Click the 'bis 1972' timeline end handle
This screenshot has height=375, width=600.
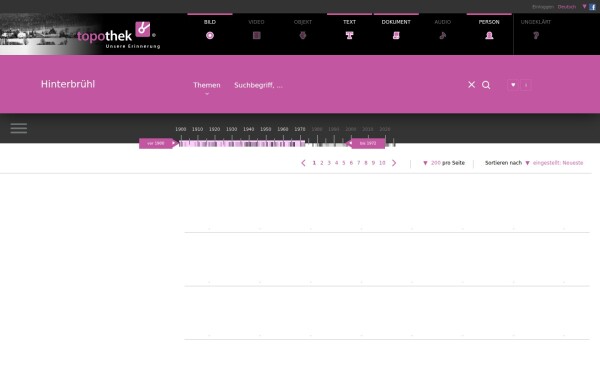(365, 143)
